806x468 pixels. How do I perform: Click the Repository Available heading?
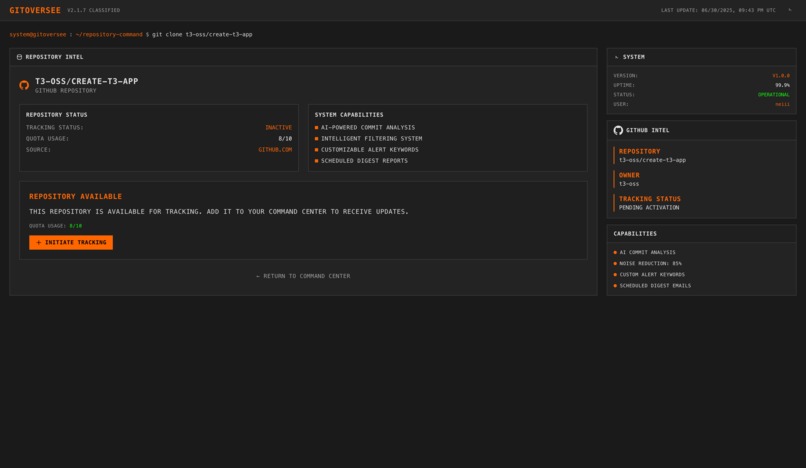[x=76, y=196]
